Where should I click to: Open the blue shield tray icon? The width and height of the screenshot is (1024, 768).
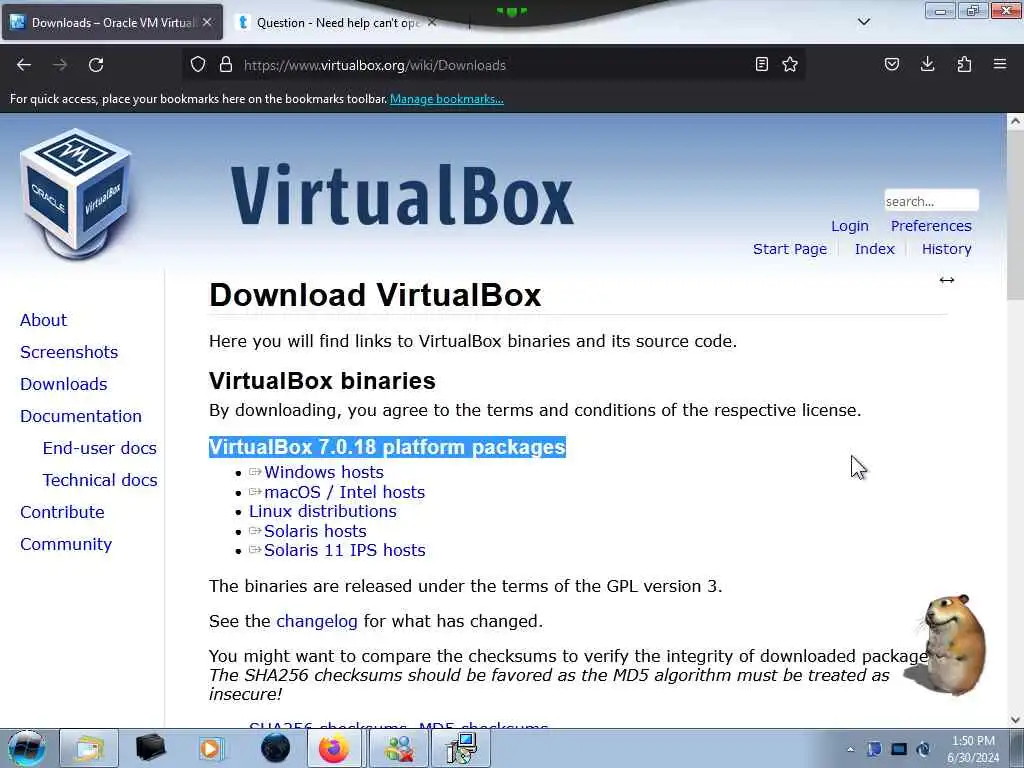[874, 749]
